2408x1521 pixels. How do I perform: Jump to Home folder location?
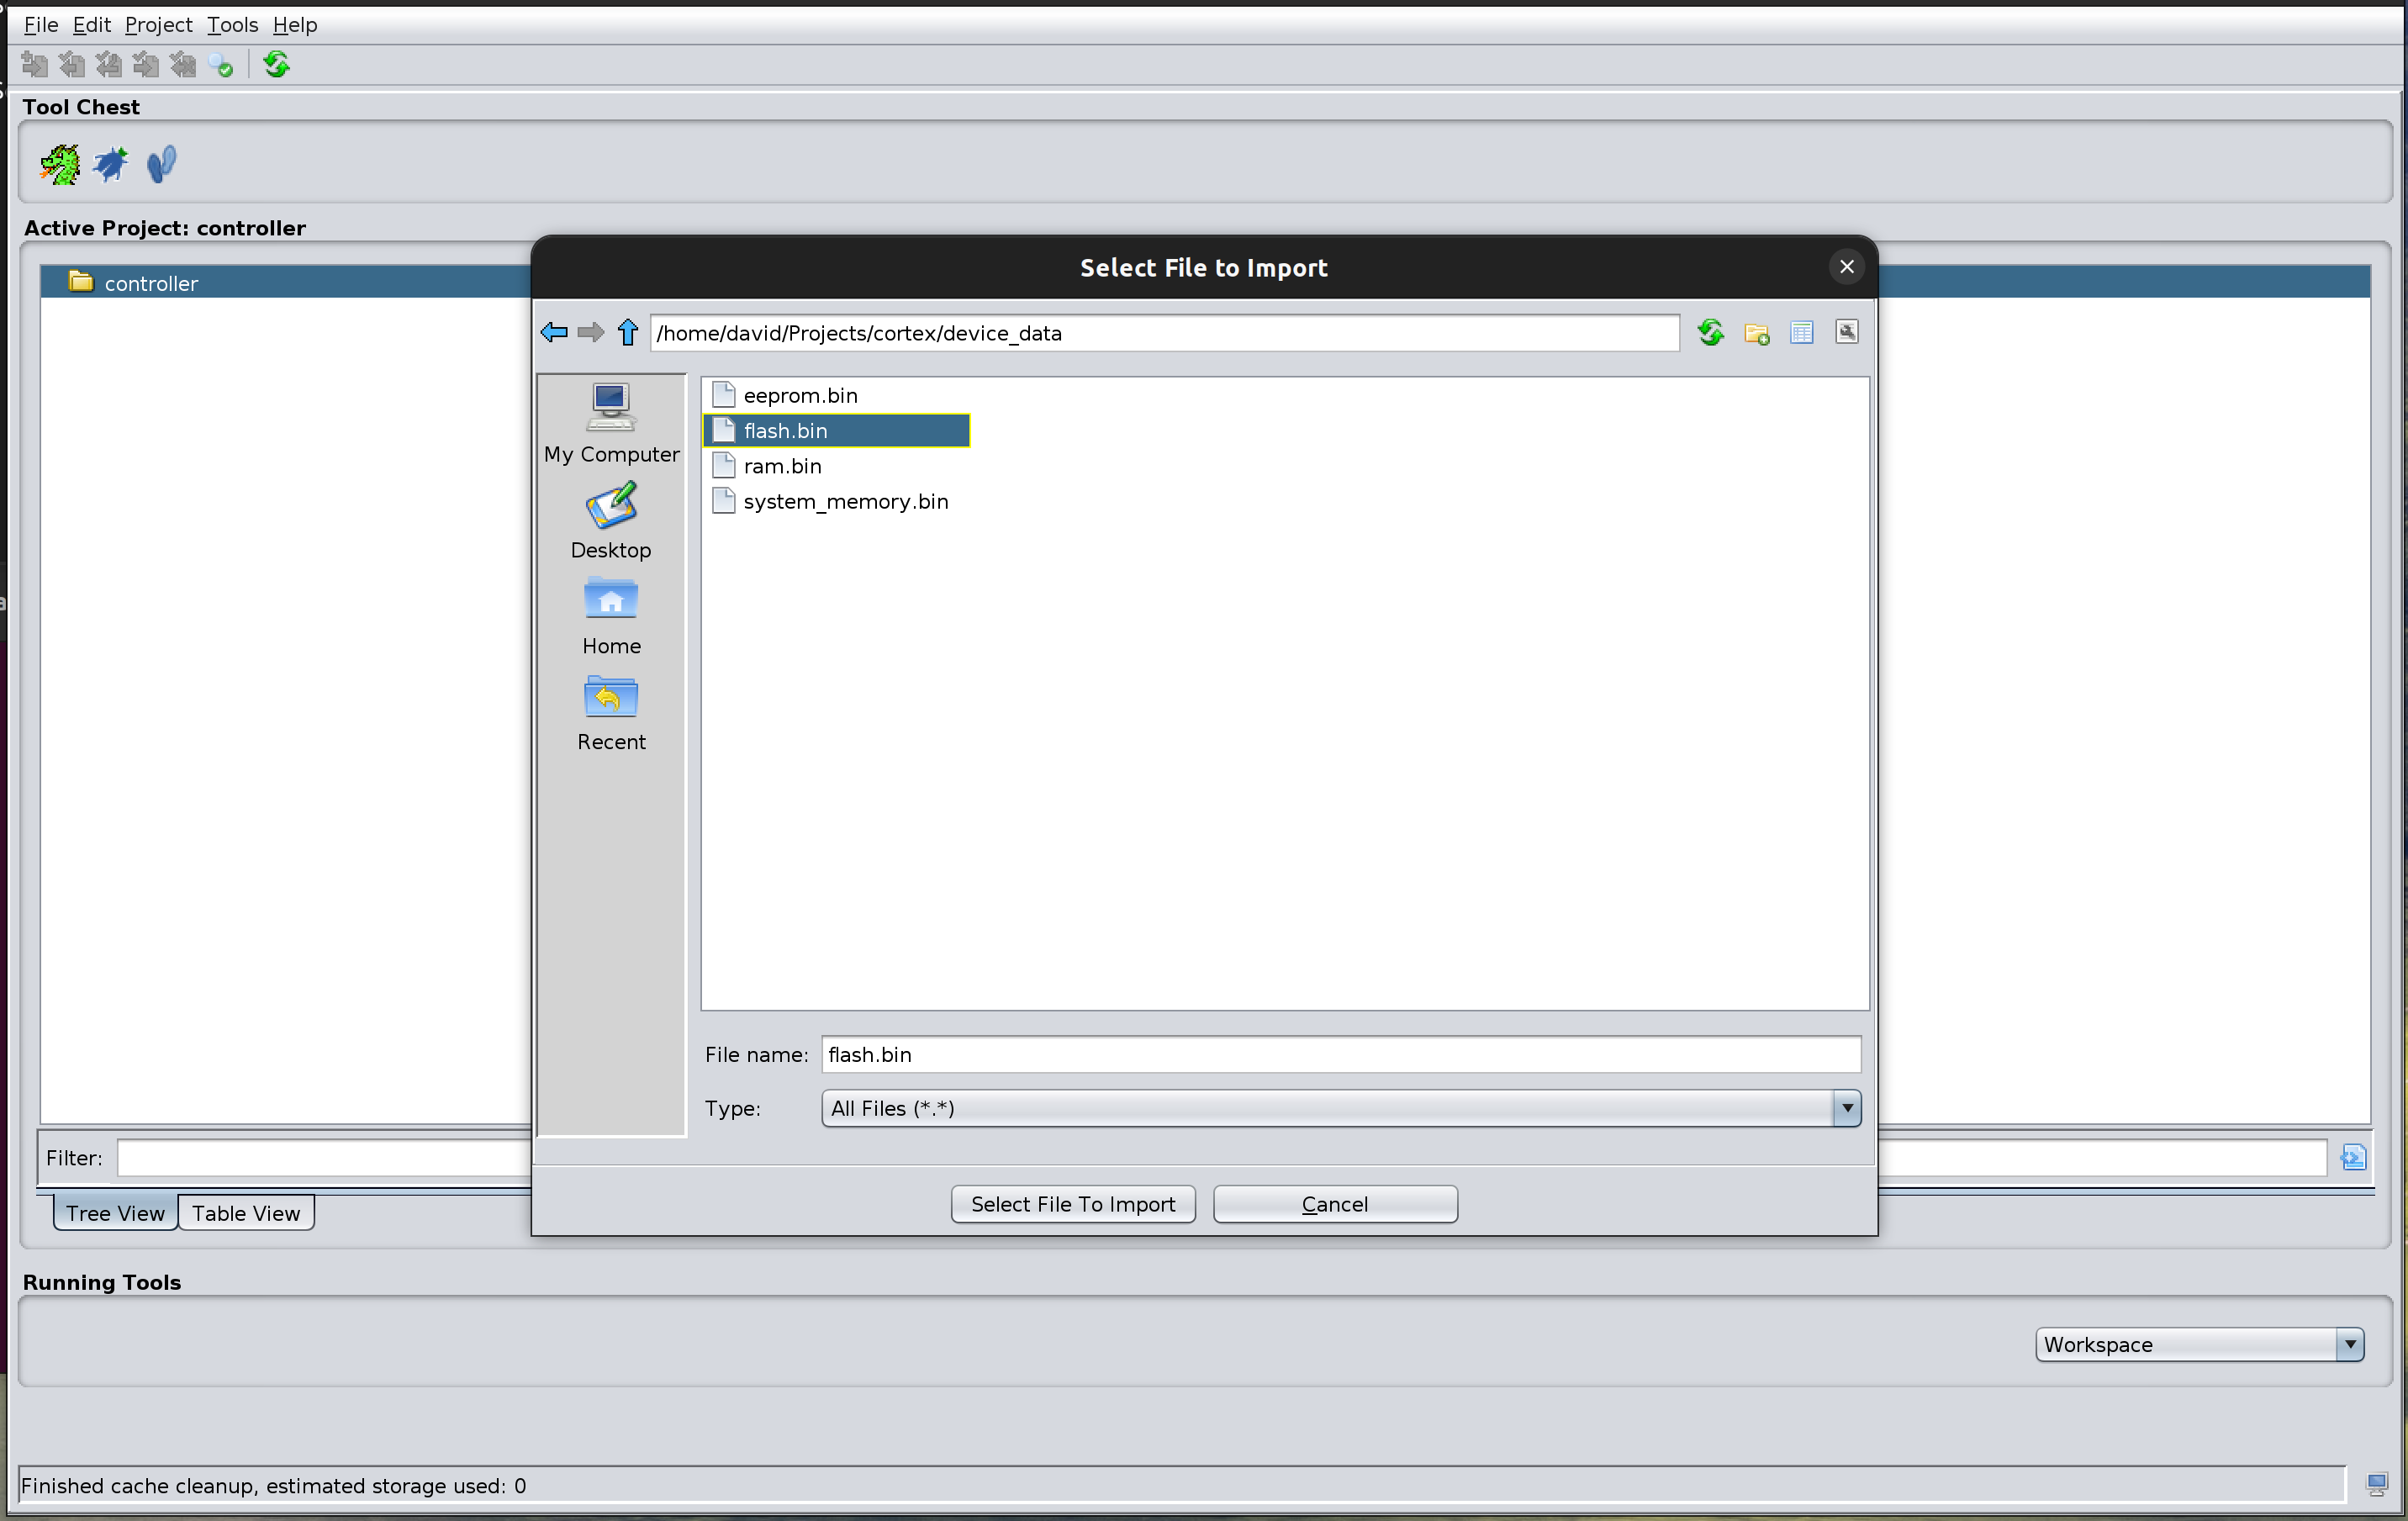(611, 616)
